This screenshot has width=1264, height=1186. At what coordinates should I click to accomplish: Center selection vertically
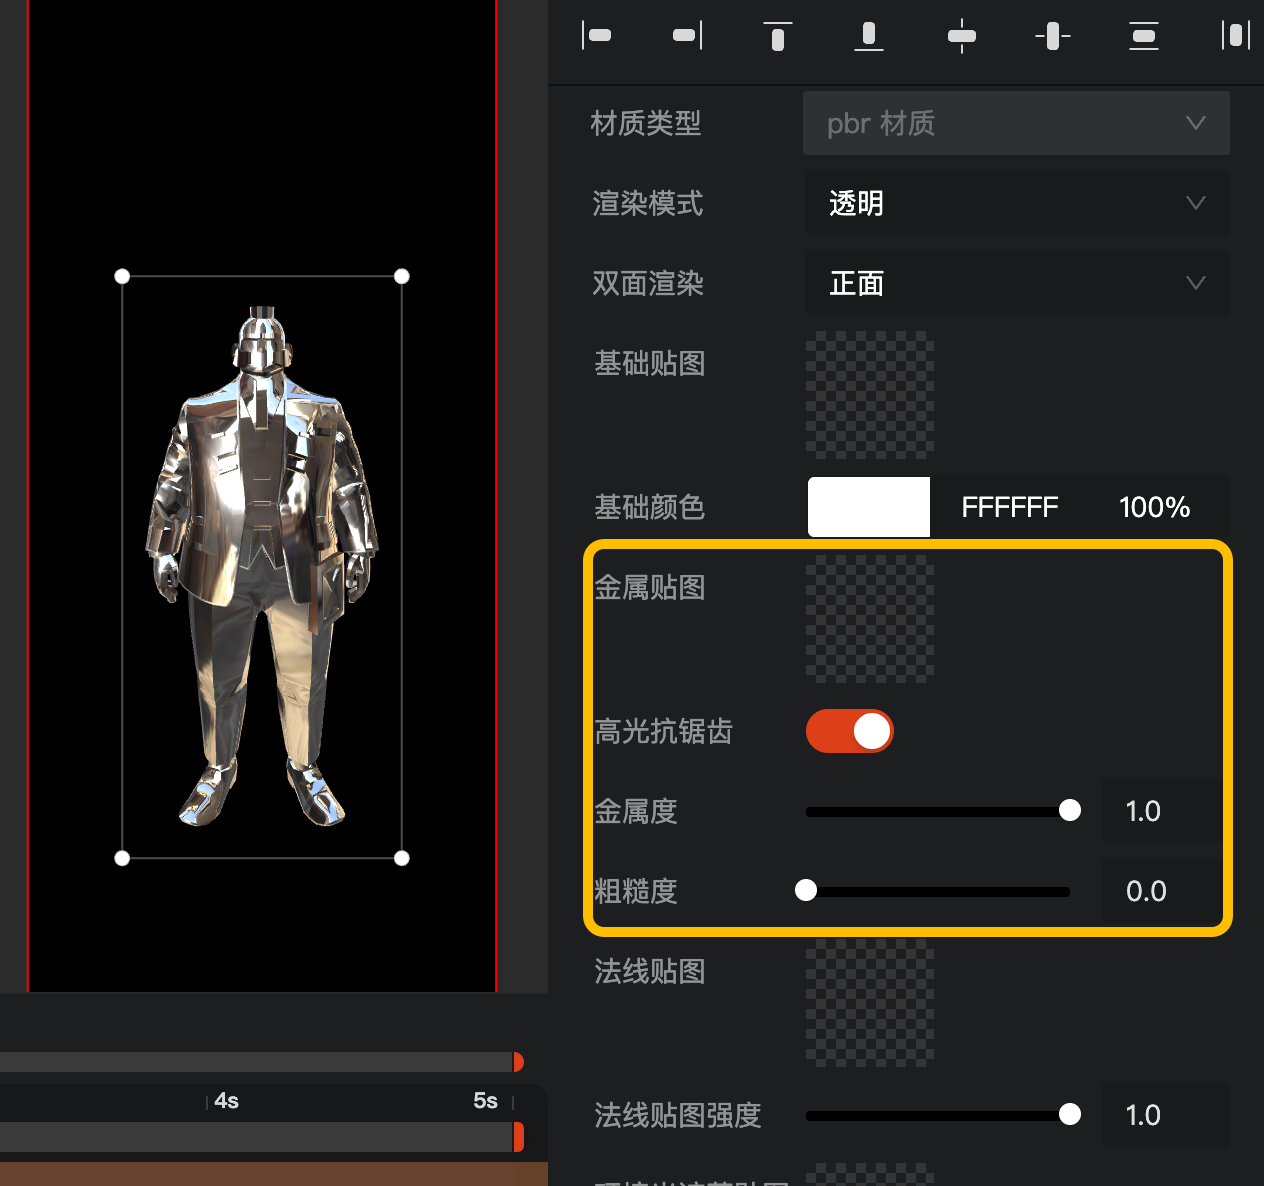pyautogui.click(x=1052, y=36)
